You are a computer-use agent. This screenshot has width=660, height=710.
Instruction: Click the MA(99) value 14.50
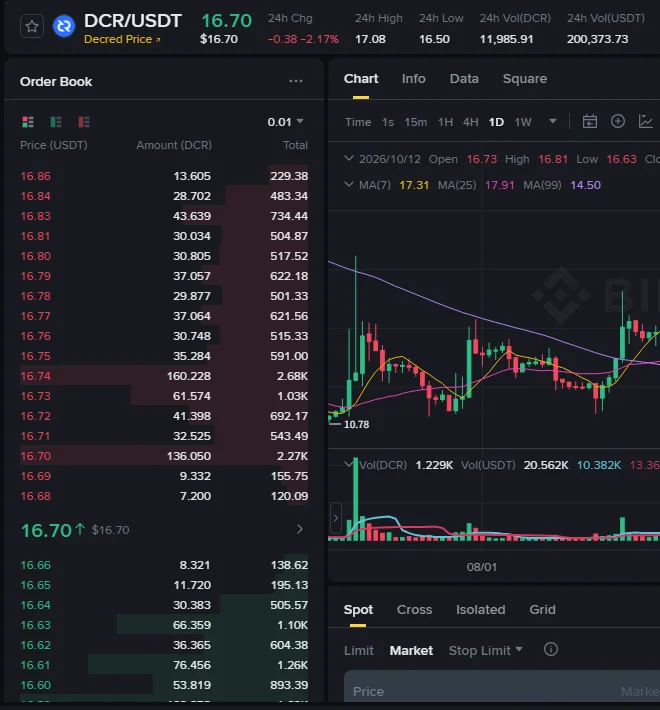[x=585, y=185]
